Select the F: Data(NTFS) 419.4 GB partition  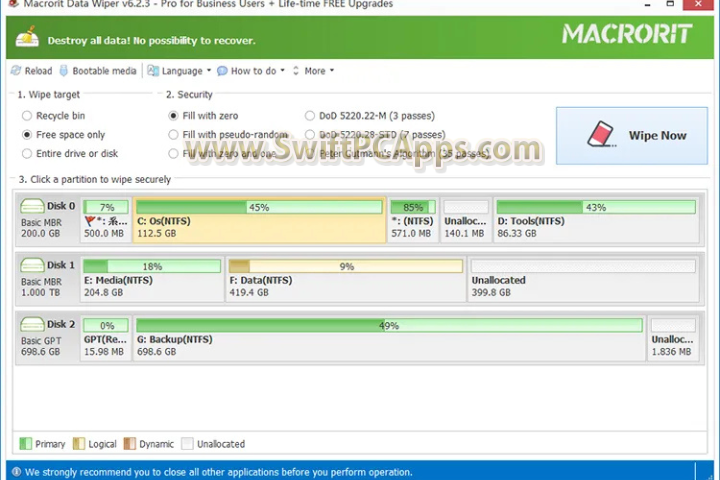click(x=346, y=279)
